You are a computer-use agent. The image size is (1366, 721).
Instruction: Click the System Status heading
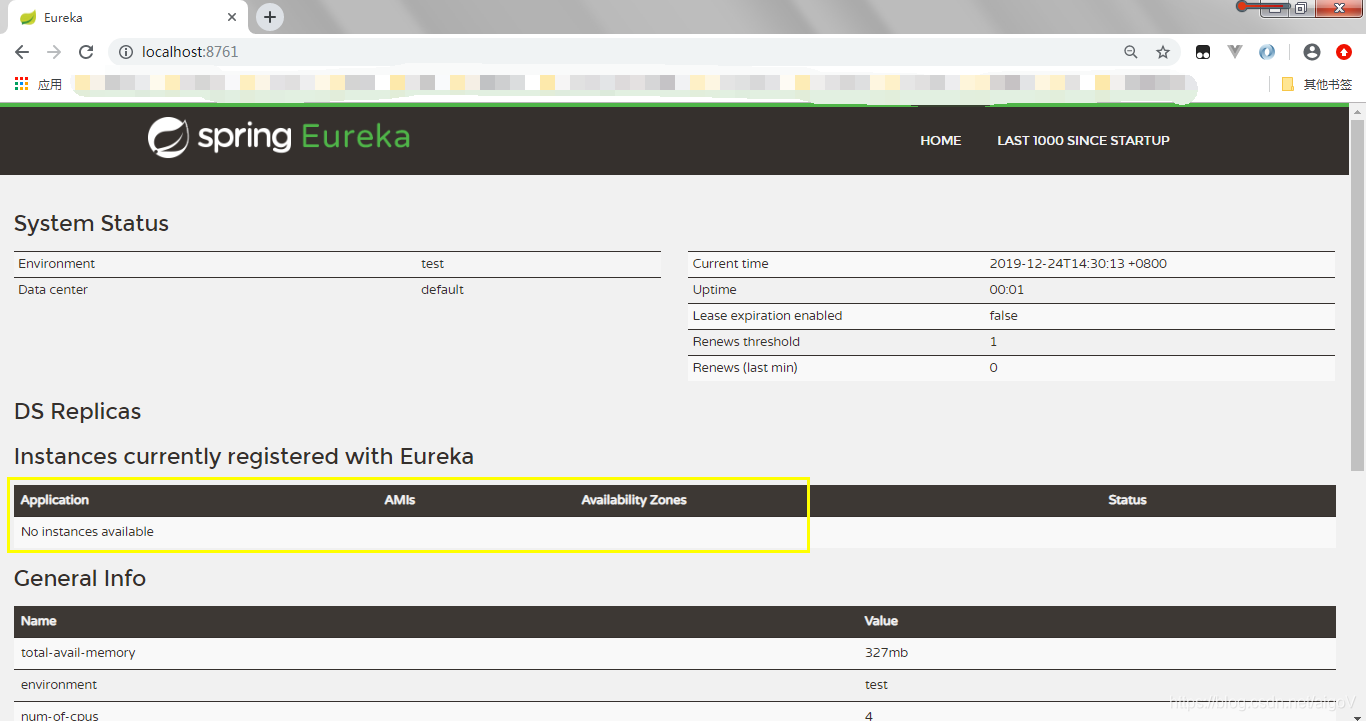pyautogui.click(x=91, y=224)
